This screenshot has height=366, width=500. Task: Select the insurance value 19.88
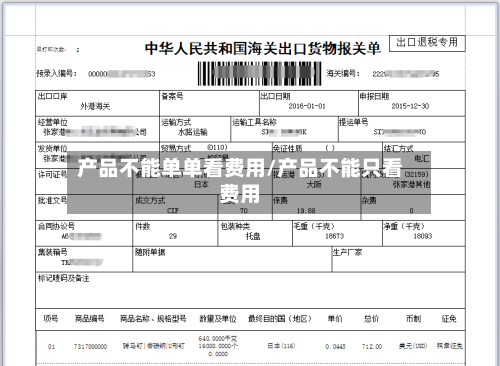[x=306, y=211]
